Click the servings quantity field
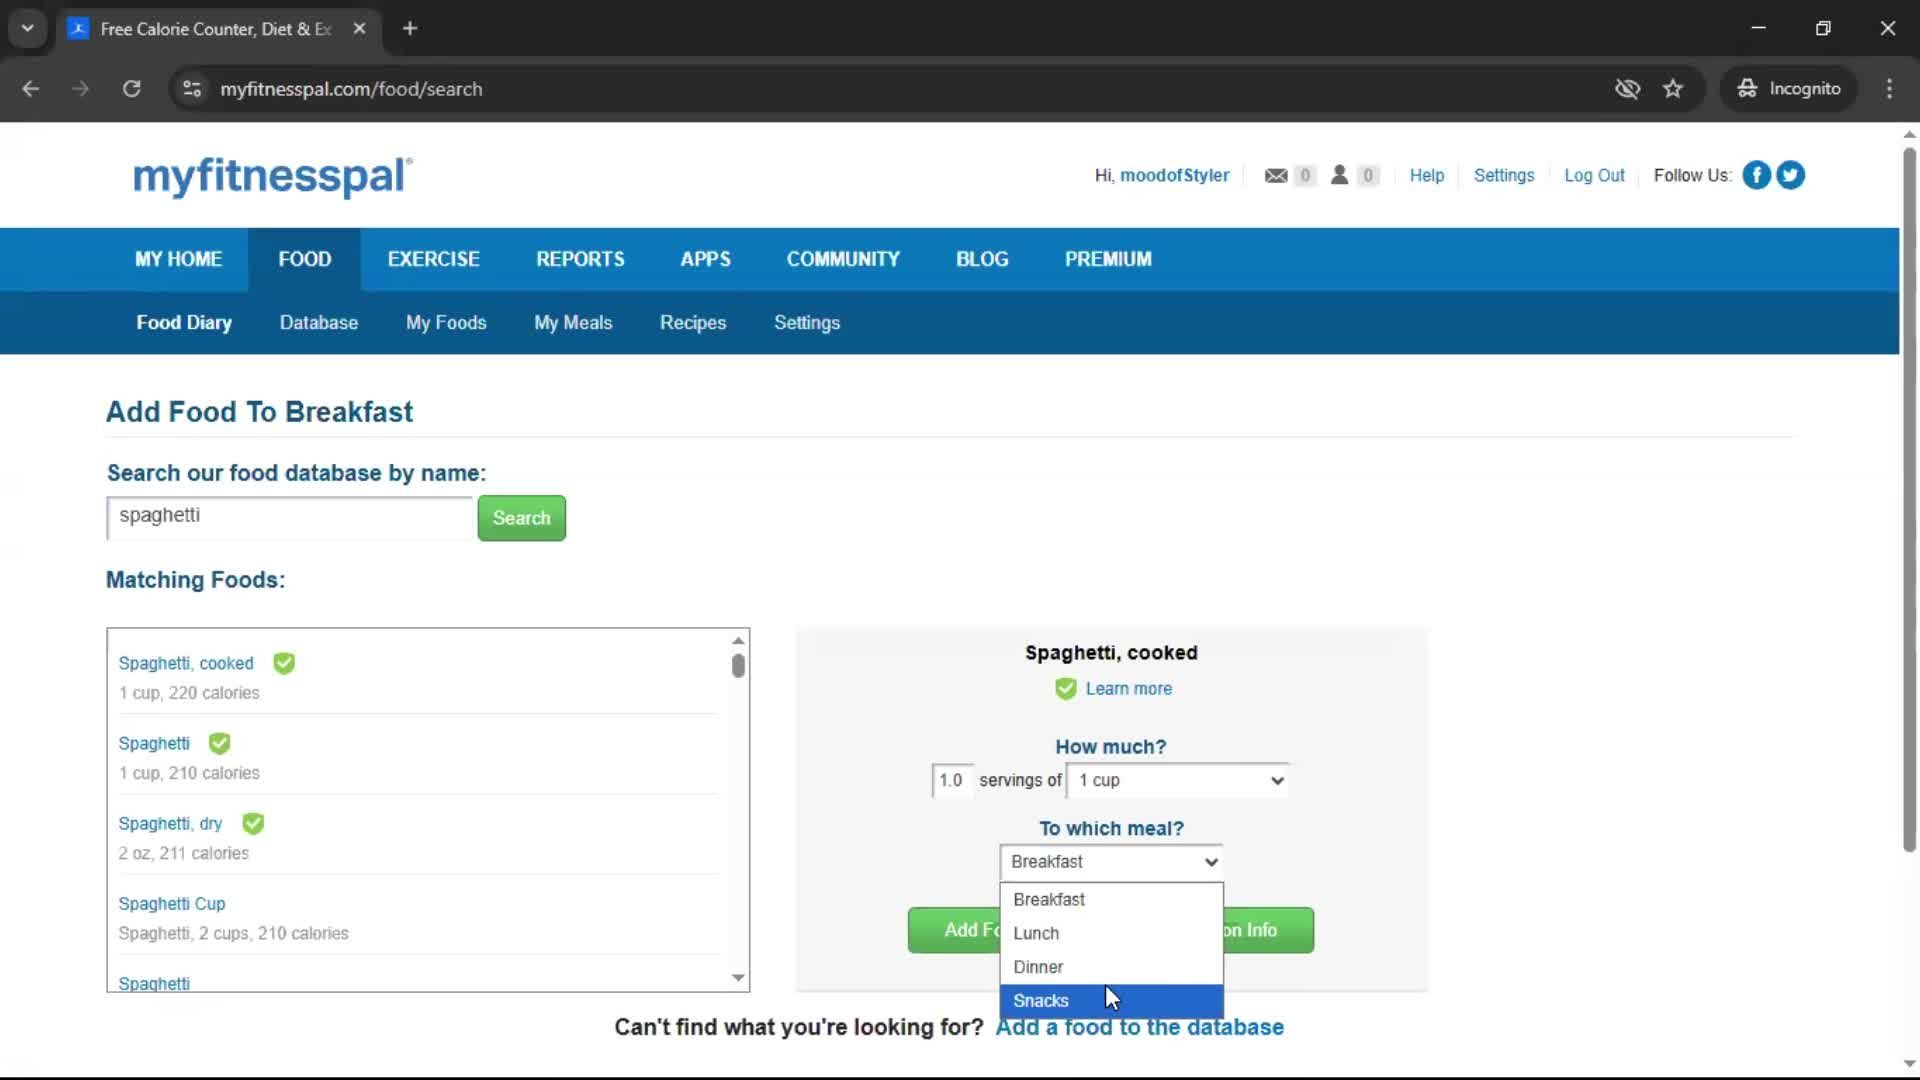The width and height of the screenshot is (1920, 1080). pyautogui.click(x=951, y=780)
